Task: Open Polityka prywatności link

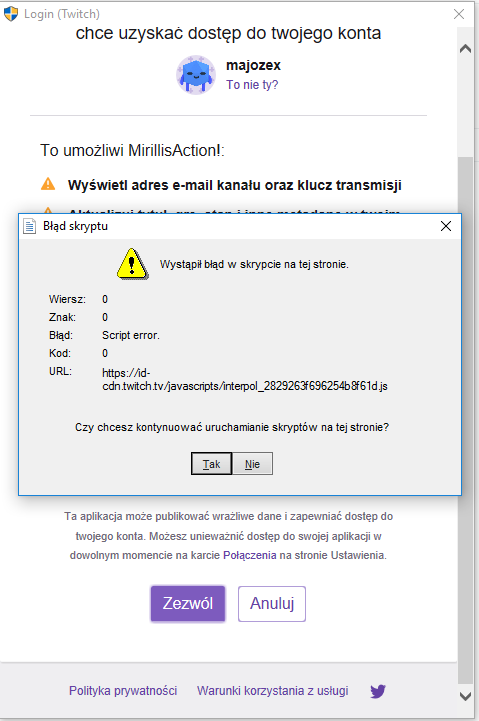Action: tap(123, 691)
